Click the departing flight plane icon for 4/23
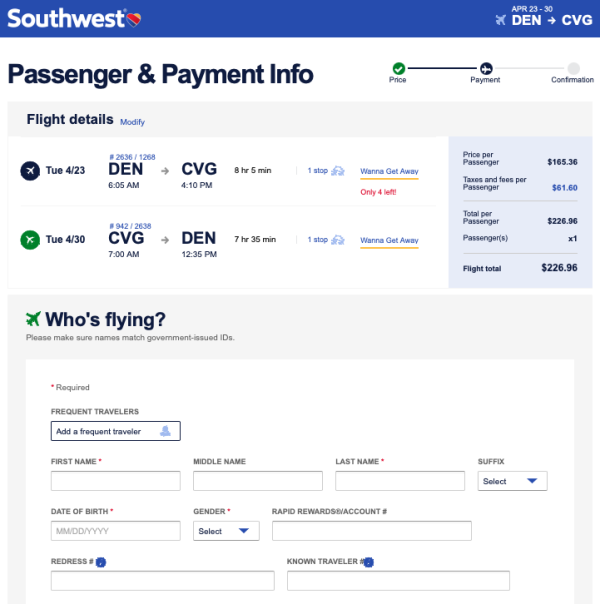The width and height of the screenshot is (600, 604). point(30,171)
